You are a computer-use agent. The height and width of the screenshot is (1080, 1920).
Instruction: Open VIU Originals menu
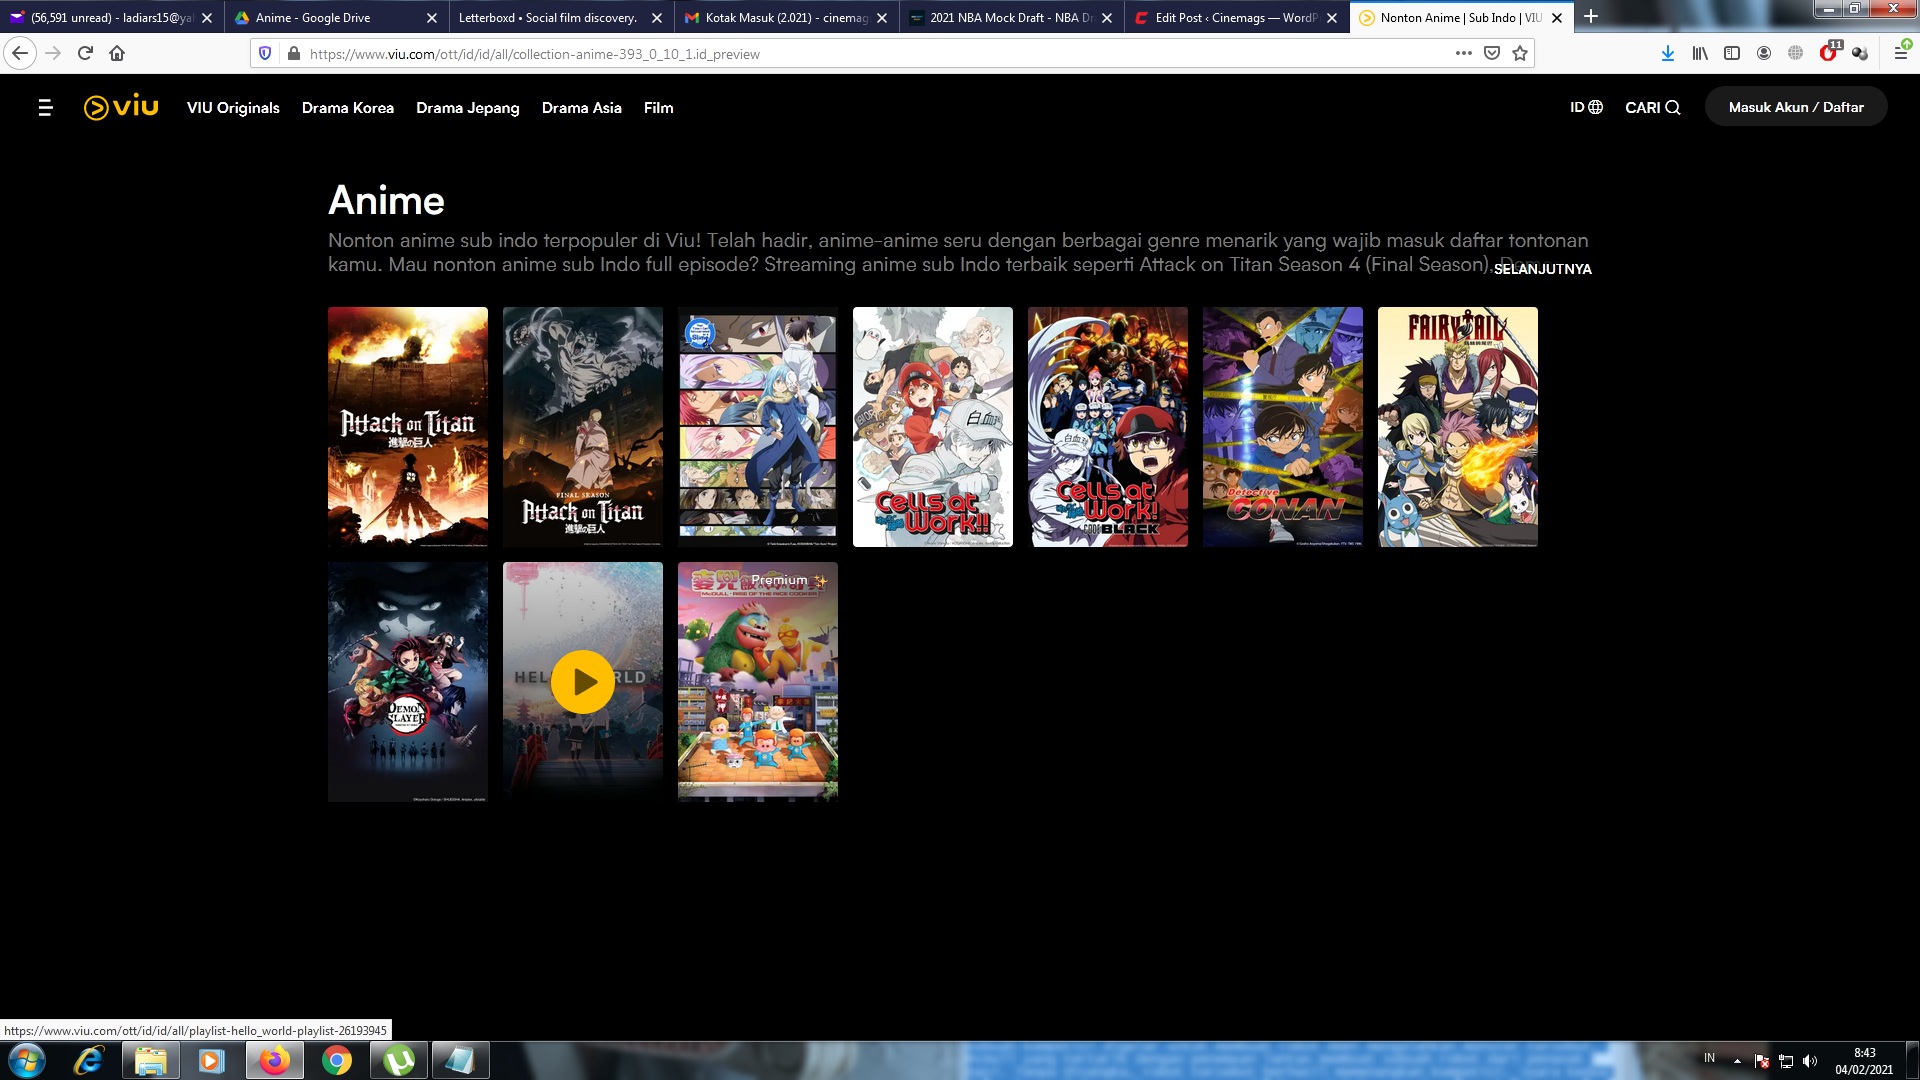233,107
